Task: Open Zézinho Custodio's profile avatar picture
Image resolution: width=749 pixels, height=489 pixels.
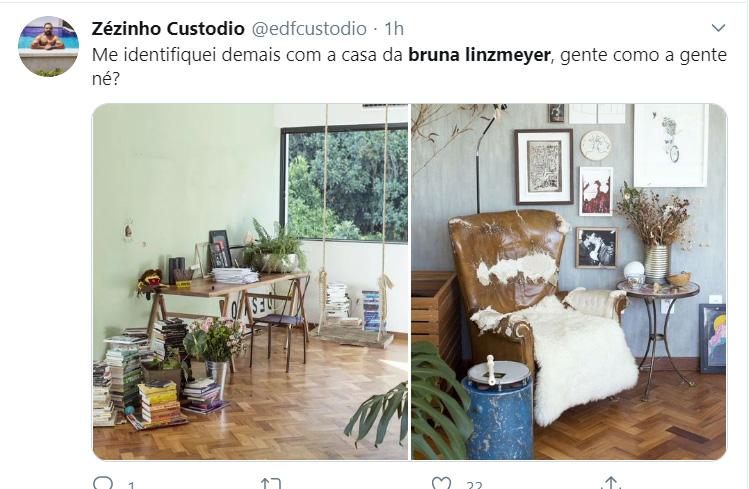Action: (48, 46)
